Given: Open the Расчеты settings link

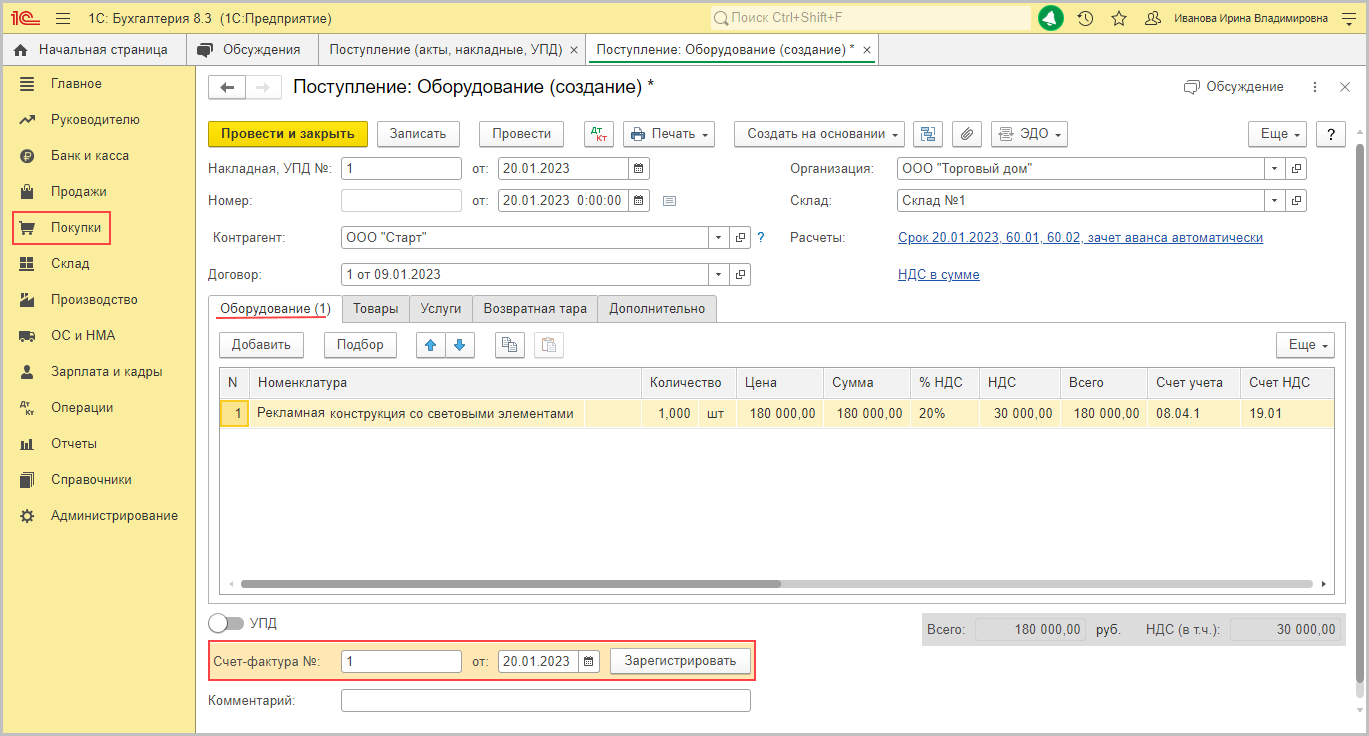Looking at the screenshot, I should click(x=1080, y=238).
